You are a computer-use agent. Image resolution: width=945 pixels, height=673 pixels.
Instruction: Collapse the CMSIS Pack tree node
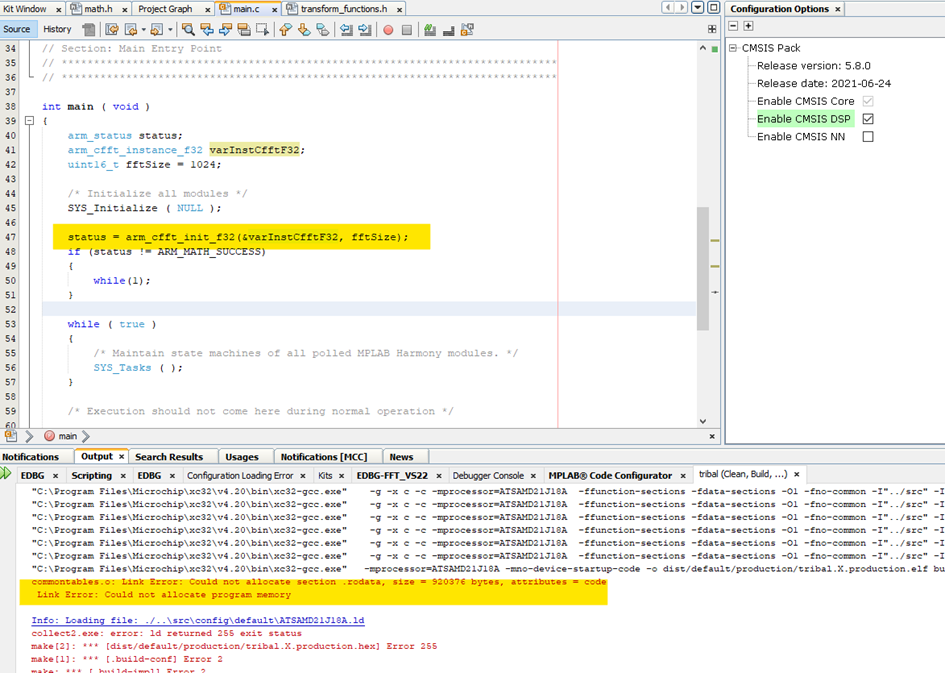point(733,48)
